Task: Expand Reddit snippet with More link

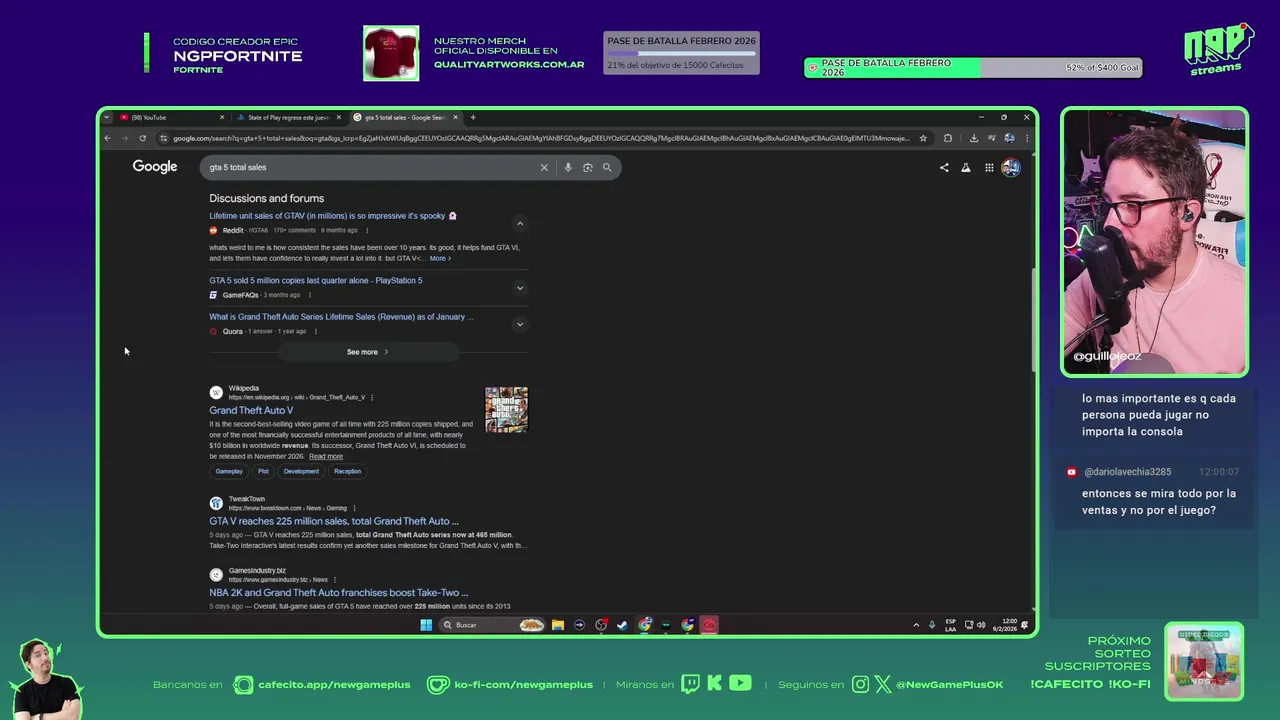Action: point(440,259)
